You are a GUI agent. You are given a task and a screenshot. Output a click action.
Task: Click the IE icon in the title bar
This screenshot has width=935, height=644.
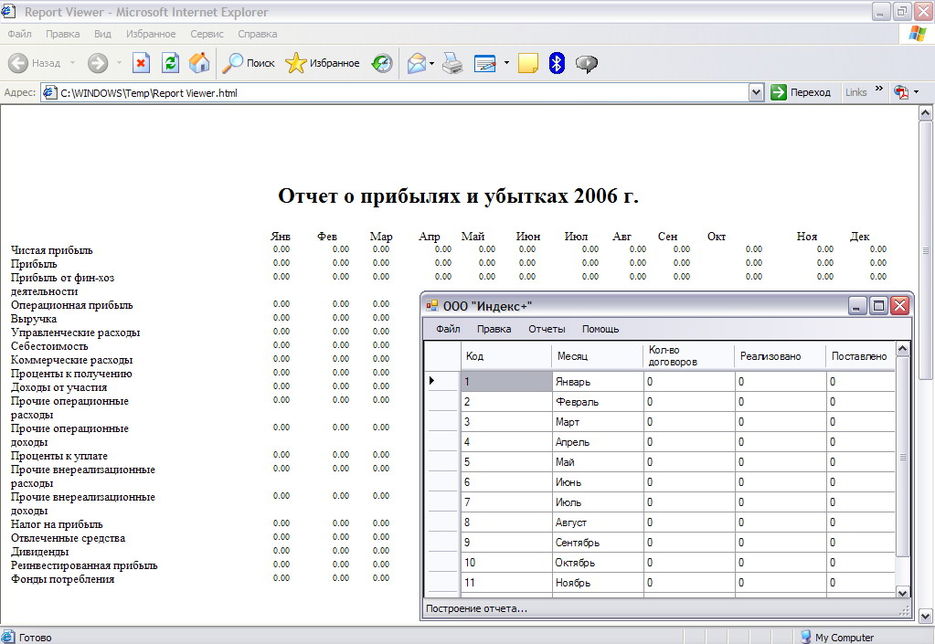[x=8, y=11]
